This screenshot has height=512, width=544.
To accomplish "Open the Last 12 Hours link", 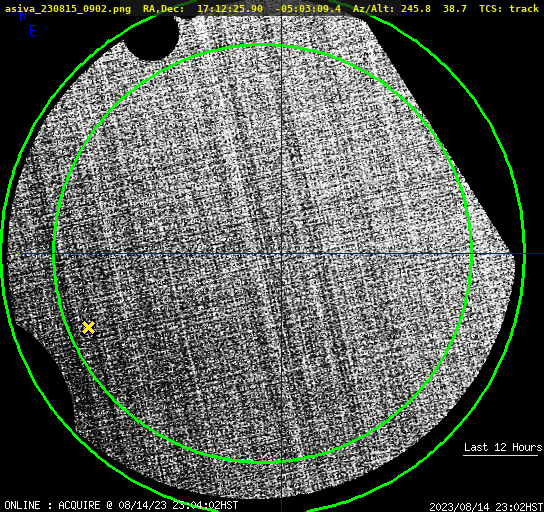I will 503,447.
